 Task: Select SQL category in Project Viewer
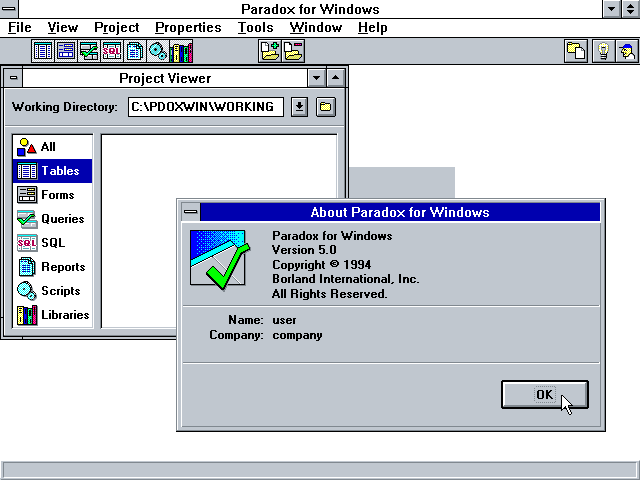[53, 243]
